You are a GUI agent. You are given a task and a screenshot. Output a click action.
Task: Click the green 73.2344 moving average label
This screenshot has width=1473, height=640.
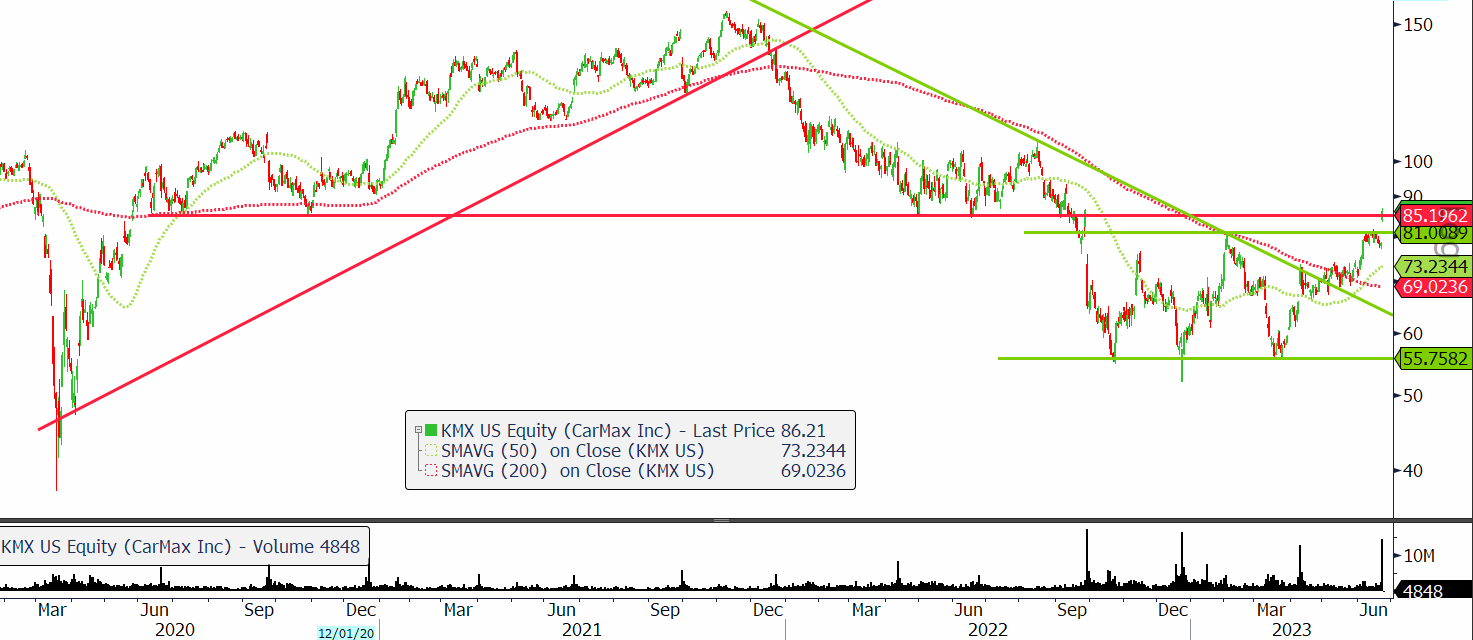pyautogui.click(x=1434, y=267)
